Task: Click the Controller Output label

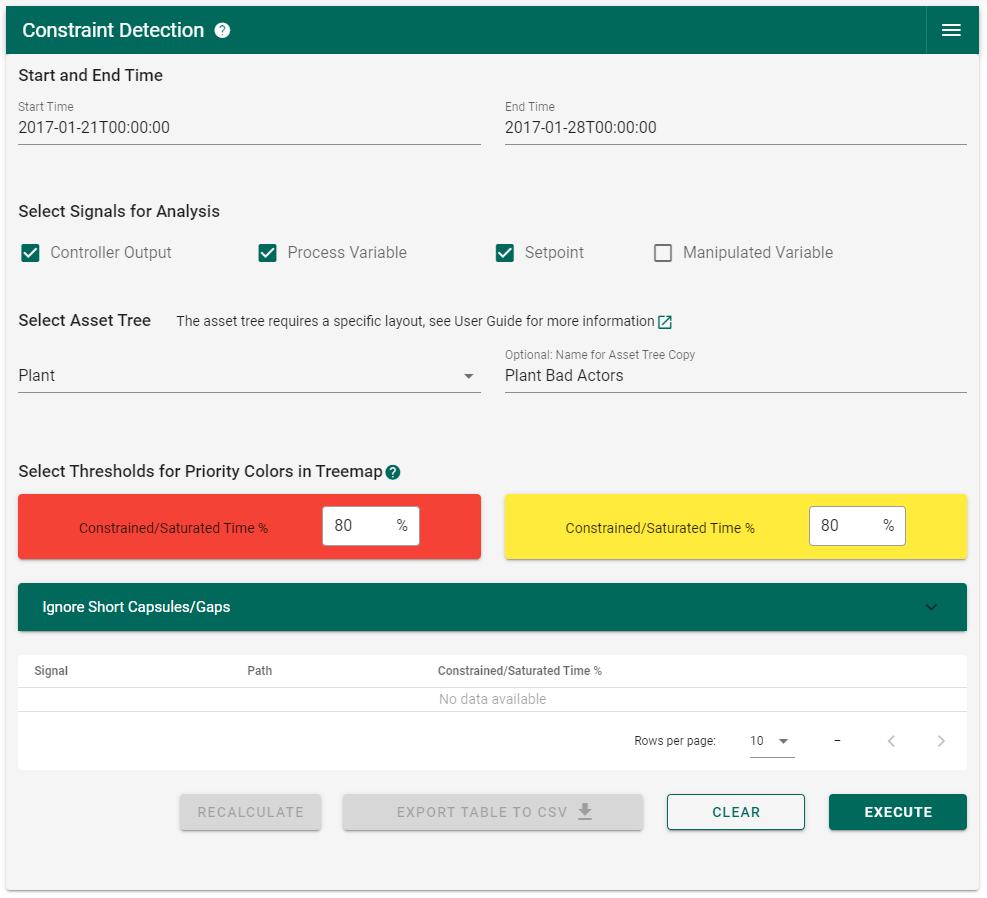Action: tap(111, 253)
